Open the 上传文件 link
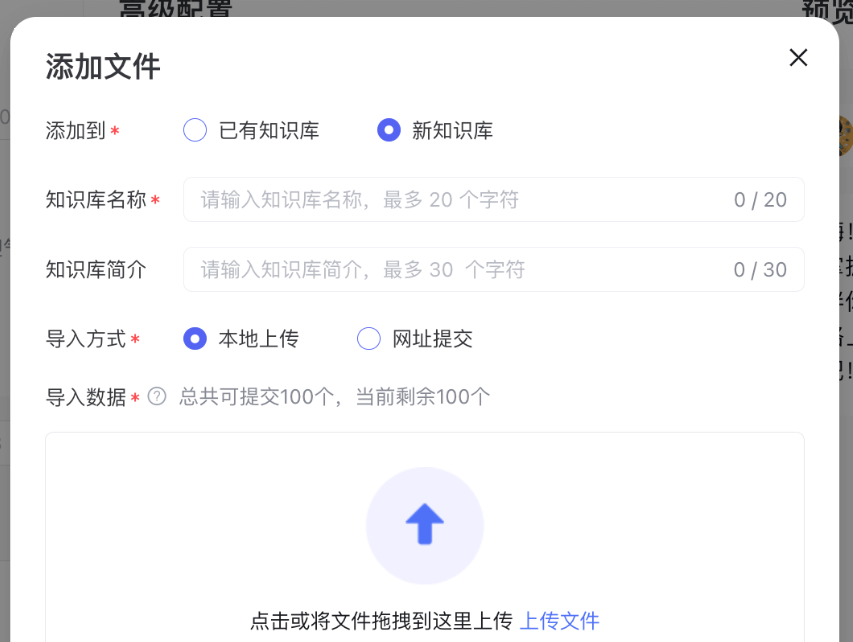The height and width of the screenshot is (642, 853). [559, 621]
